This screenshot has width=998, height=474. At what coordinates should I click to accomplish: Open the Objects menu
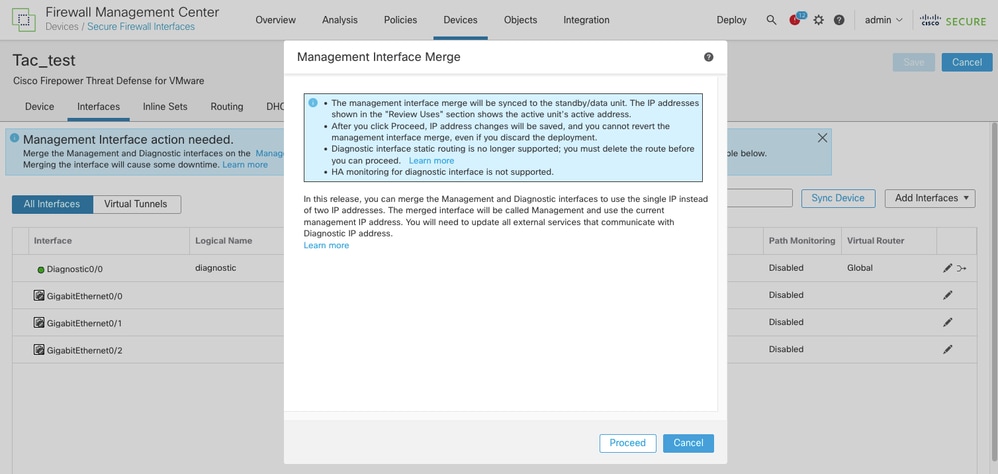click(521, 20)
